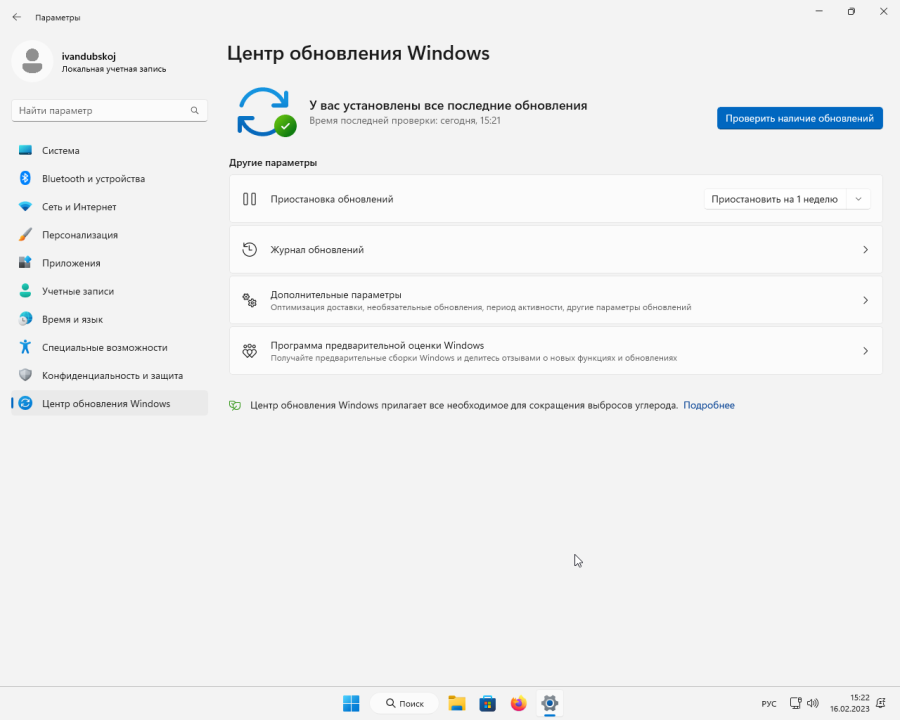Click the gears icon for Дополнительные параметры
Image resolution: width=900 pixels, height=720 pixels.
coord(249,300)
